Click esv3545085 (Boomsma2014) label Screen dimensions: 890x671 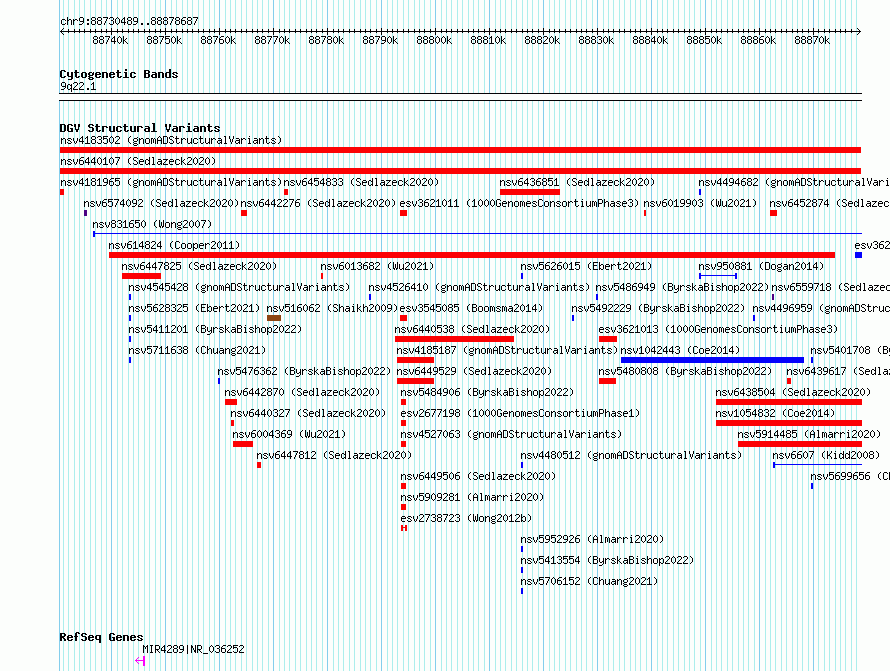(x=472, y=308)
